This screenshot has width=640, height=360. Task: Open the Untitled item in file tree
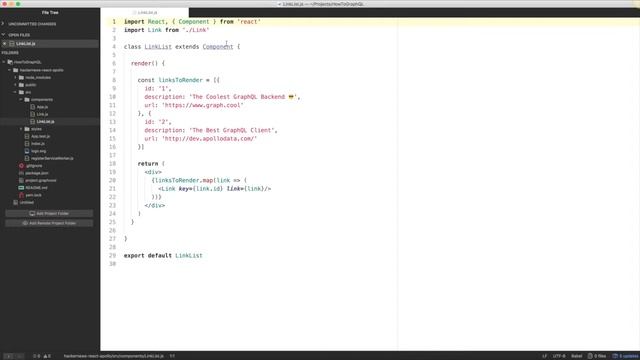pyautogui.click(x=27, y=202)
